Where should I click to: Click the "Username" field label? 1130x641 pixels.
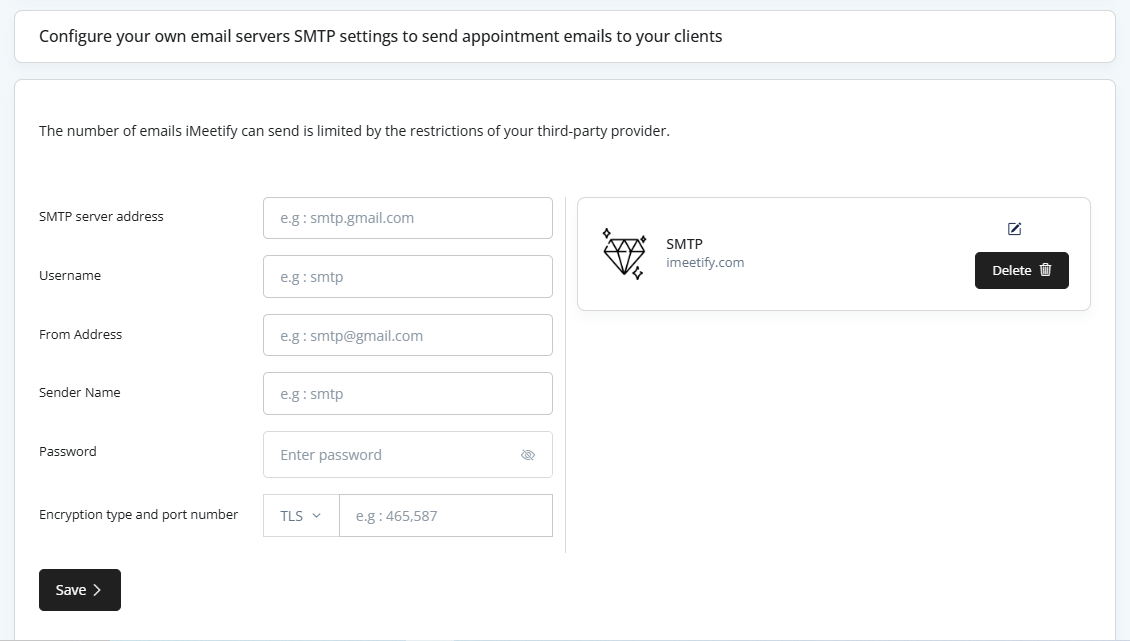pos(70,276)
